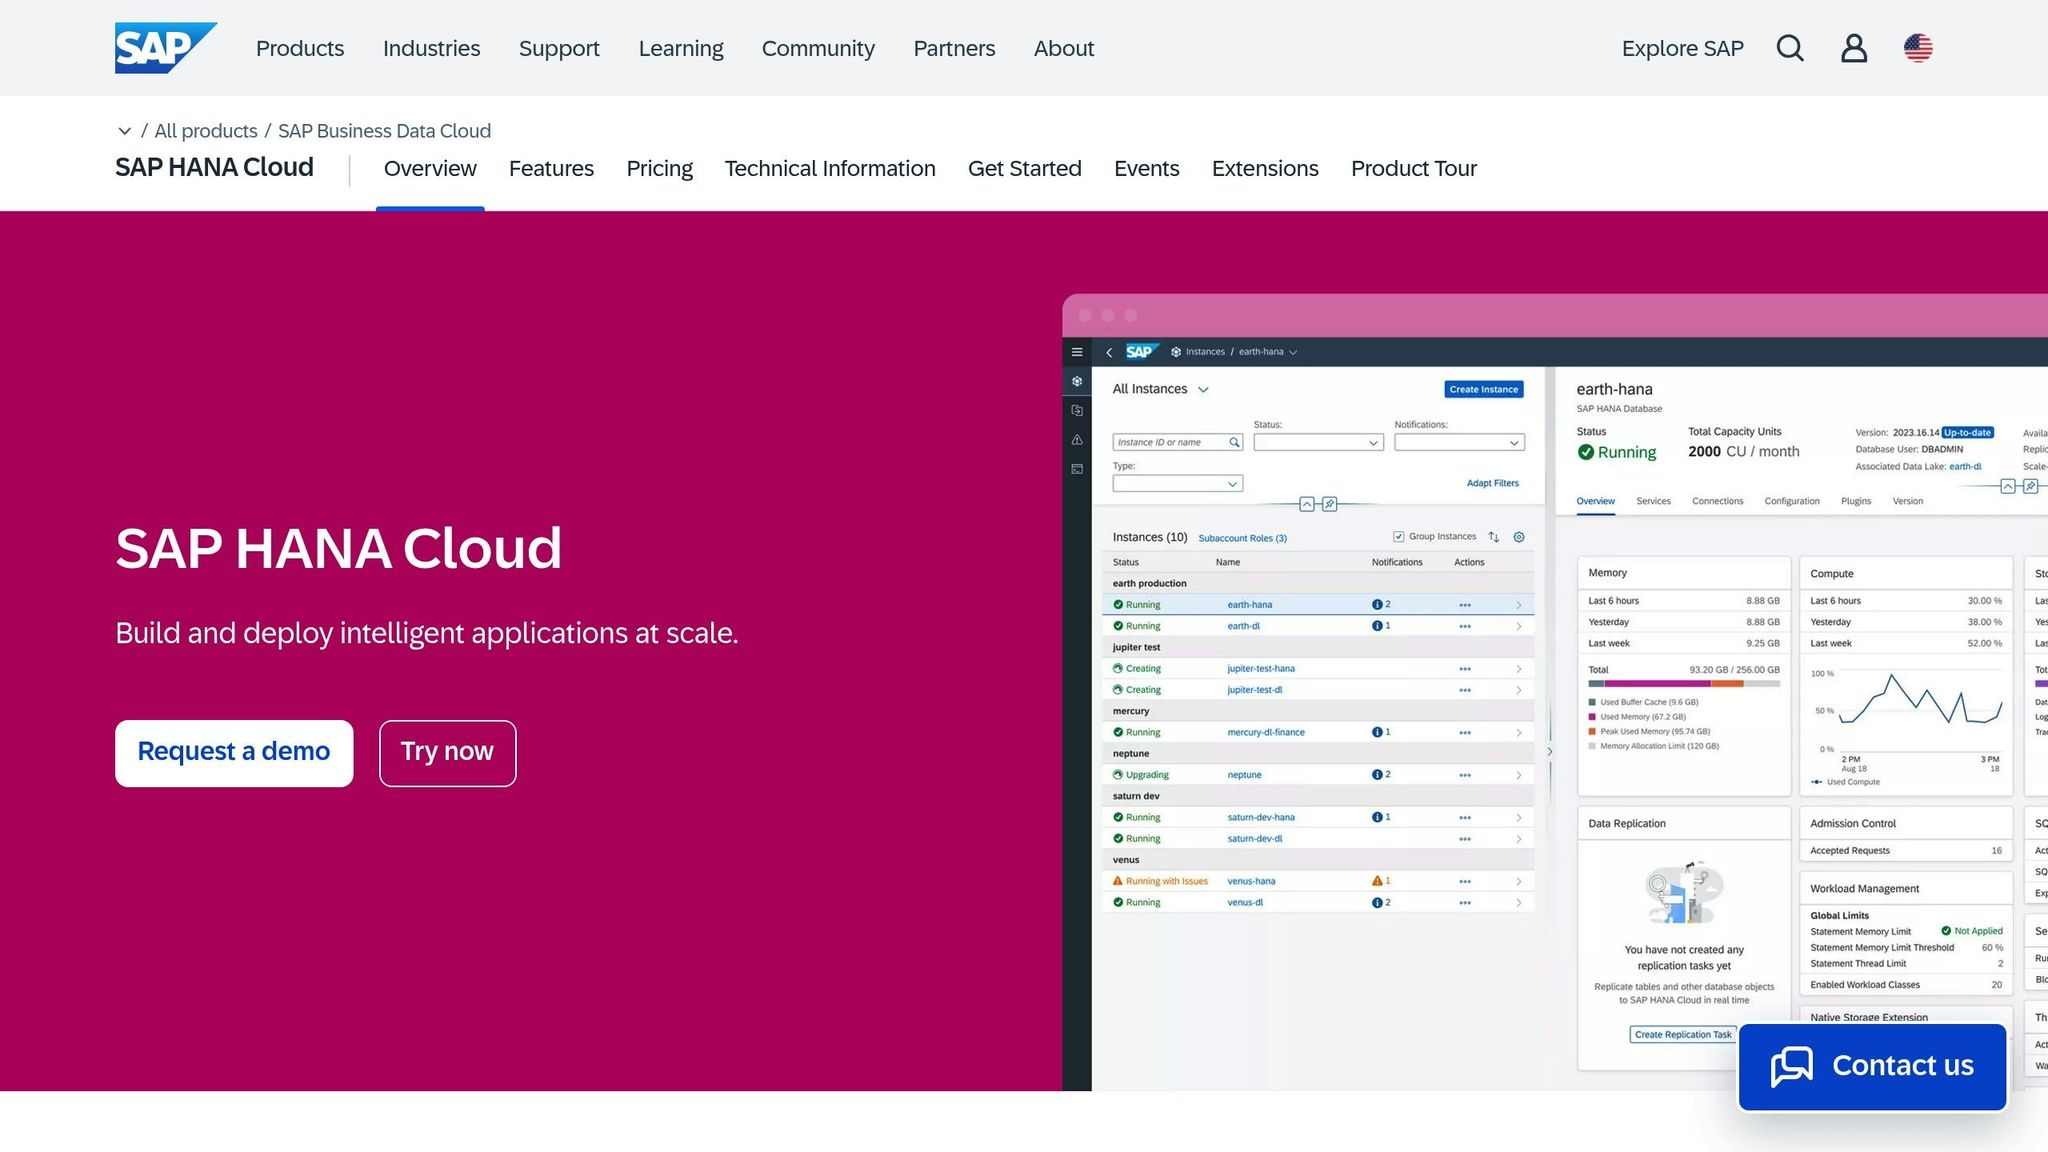
Task: Click the Create Instance button
Action: (x=1484, y=389)
